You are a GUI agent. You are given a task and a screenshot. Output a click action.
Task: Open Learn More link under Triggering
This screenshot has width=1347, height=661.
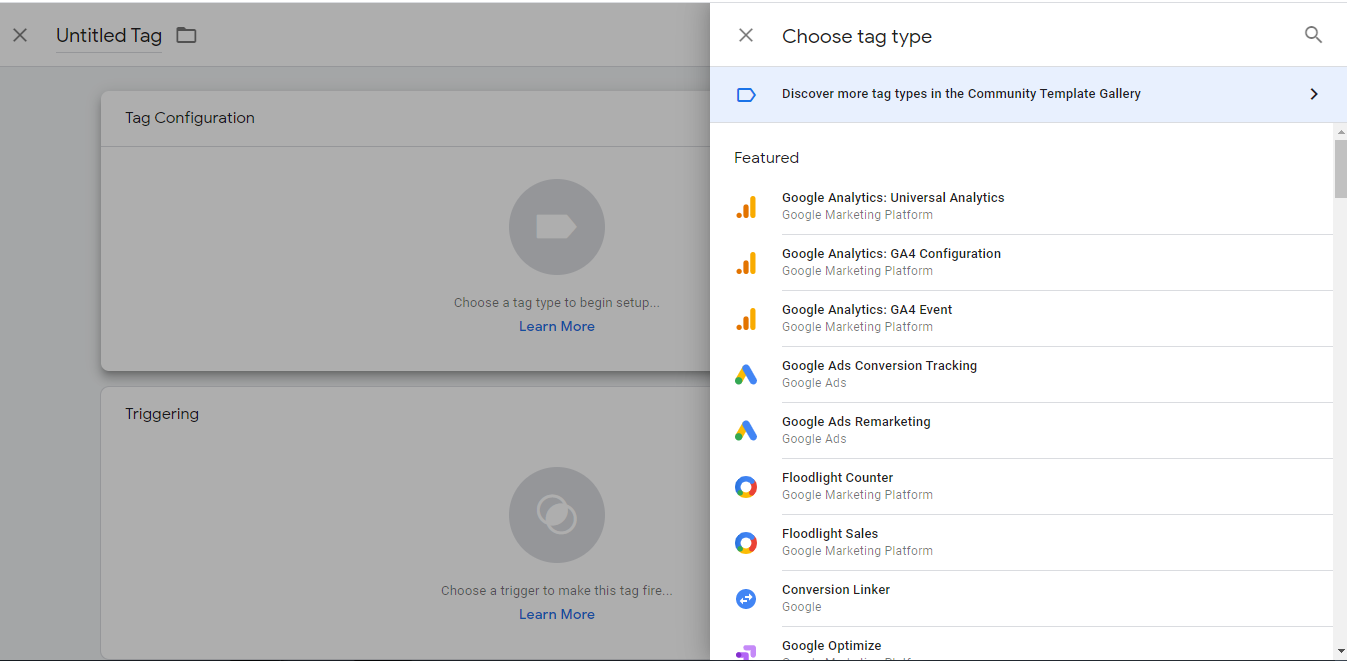coord(557,615)
